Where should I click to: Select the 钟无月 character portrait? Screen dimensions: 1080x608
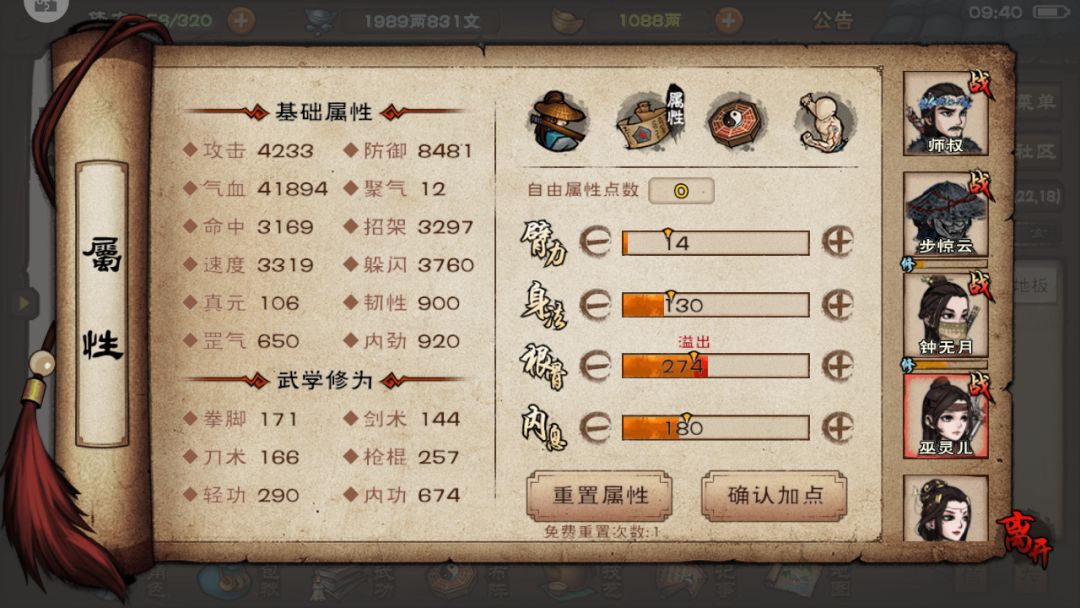(x=946, y=315)
